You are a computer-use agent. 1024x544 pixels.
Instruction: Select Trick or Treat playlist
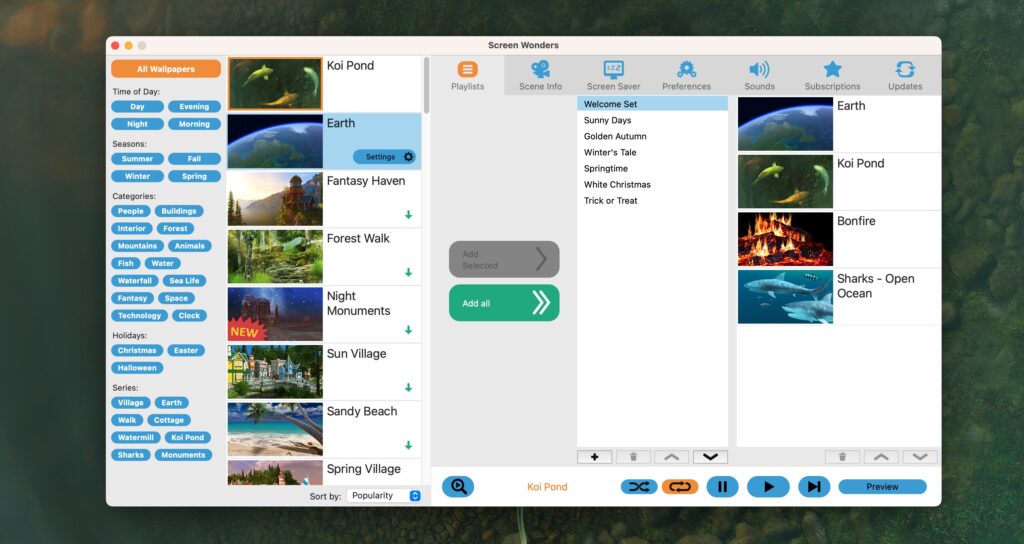[652, 200]
